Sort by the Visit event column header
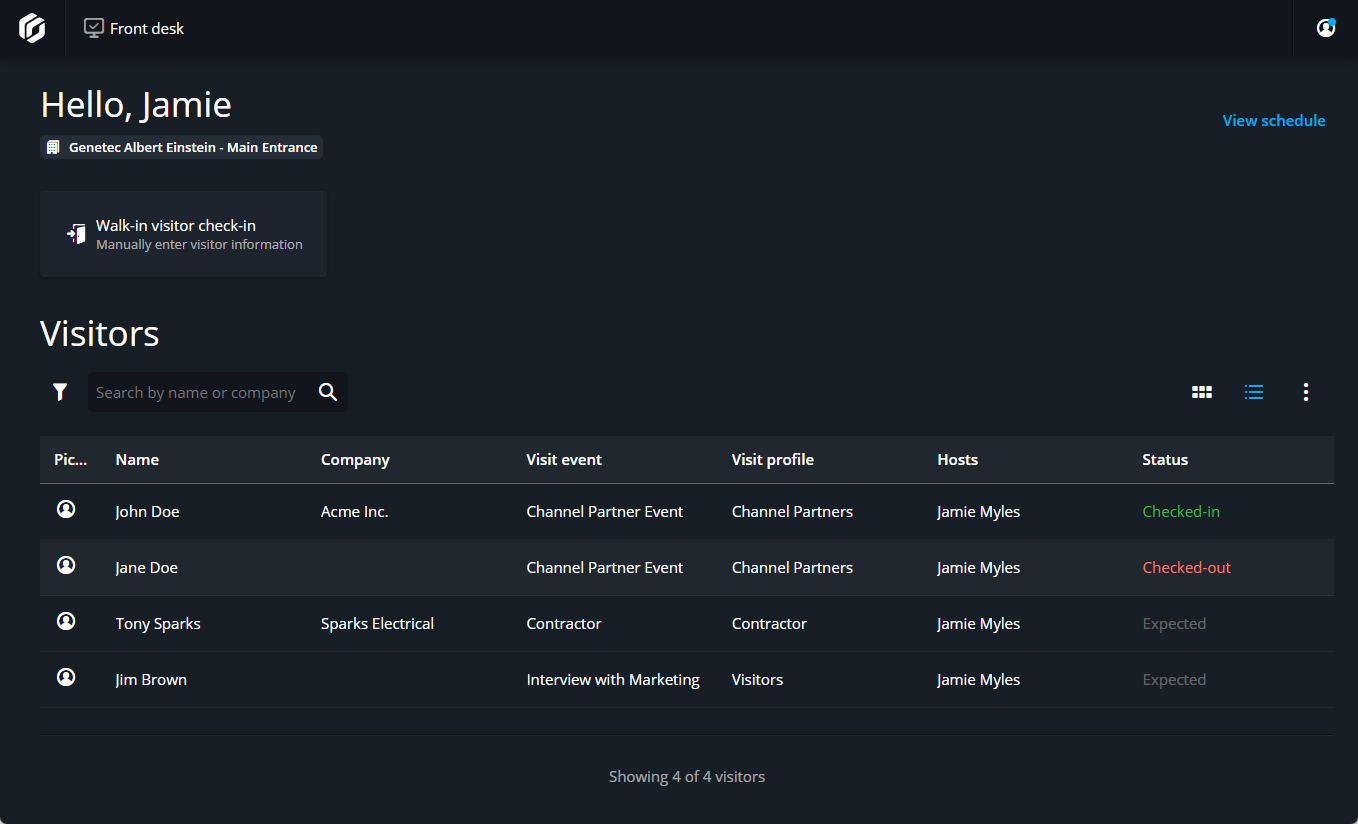The image size is (1358, 824). point(564,460)
